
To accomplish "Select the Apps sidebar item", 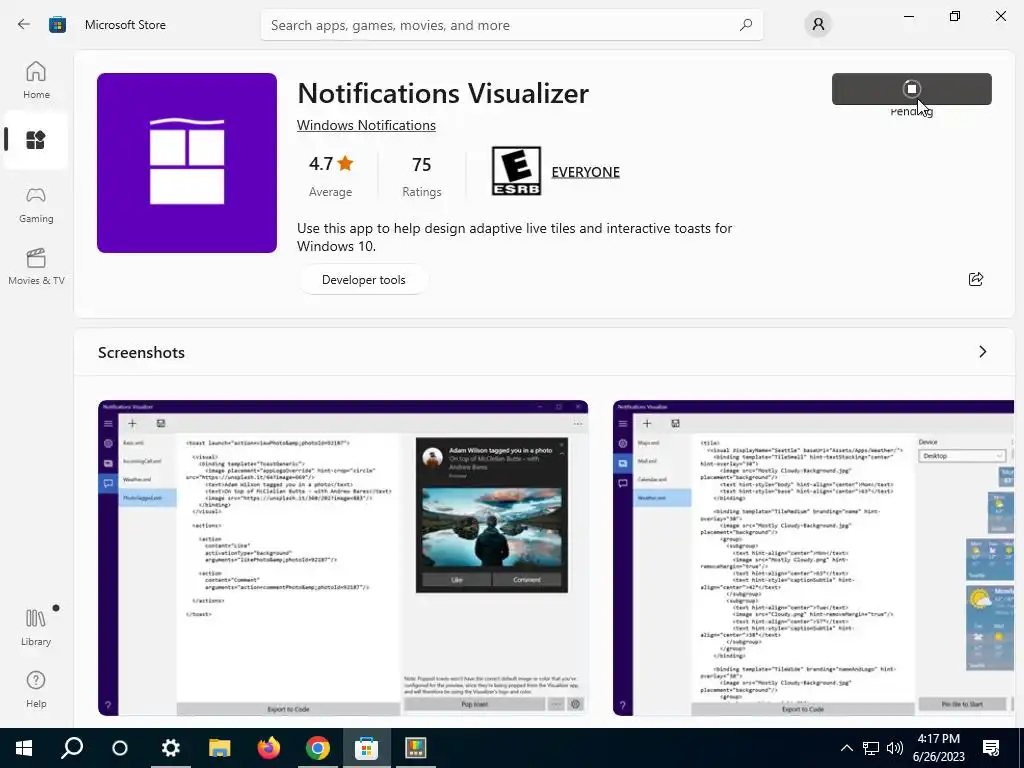I will point(36,140).
